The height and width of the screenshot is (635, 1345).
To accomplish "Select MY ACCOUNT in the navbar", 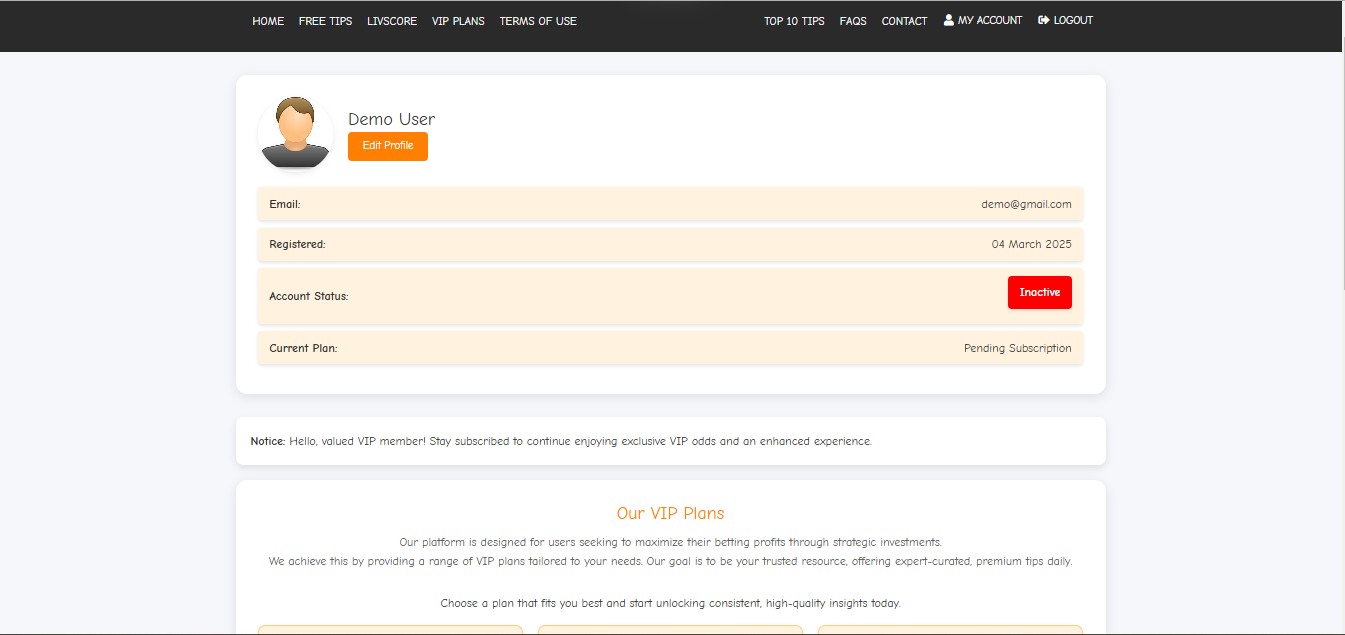I will 989,20.
